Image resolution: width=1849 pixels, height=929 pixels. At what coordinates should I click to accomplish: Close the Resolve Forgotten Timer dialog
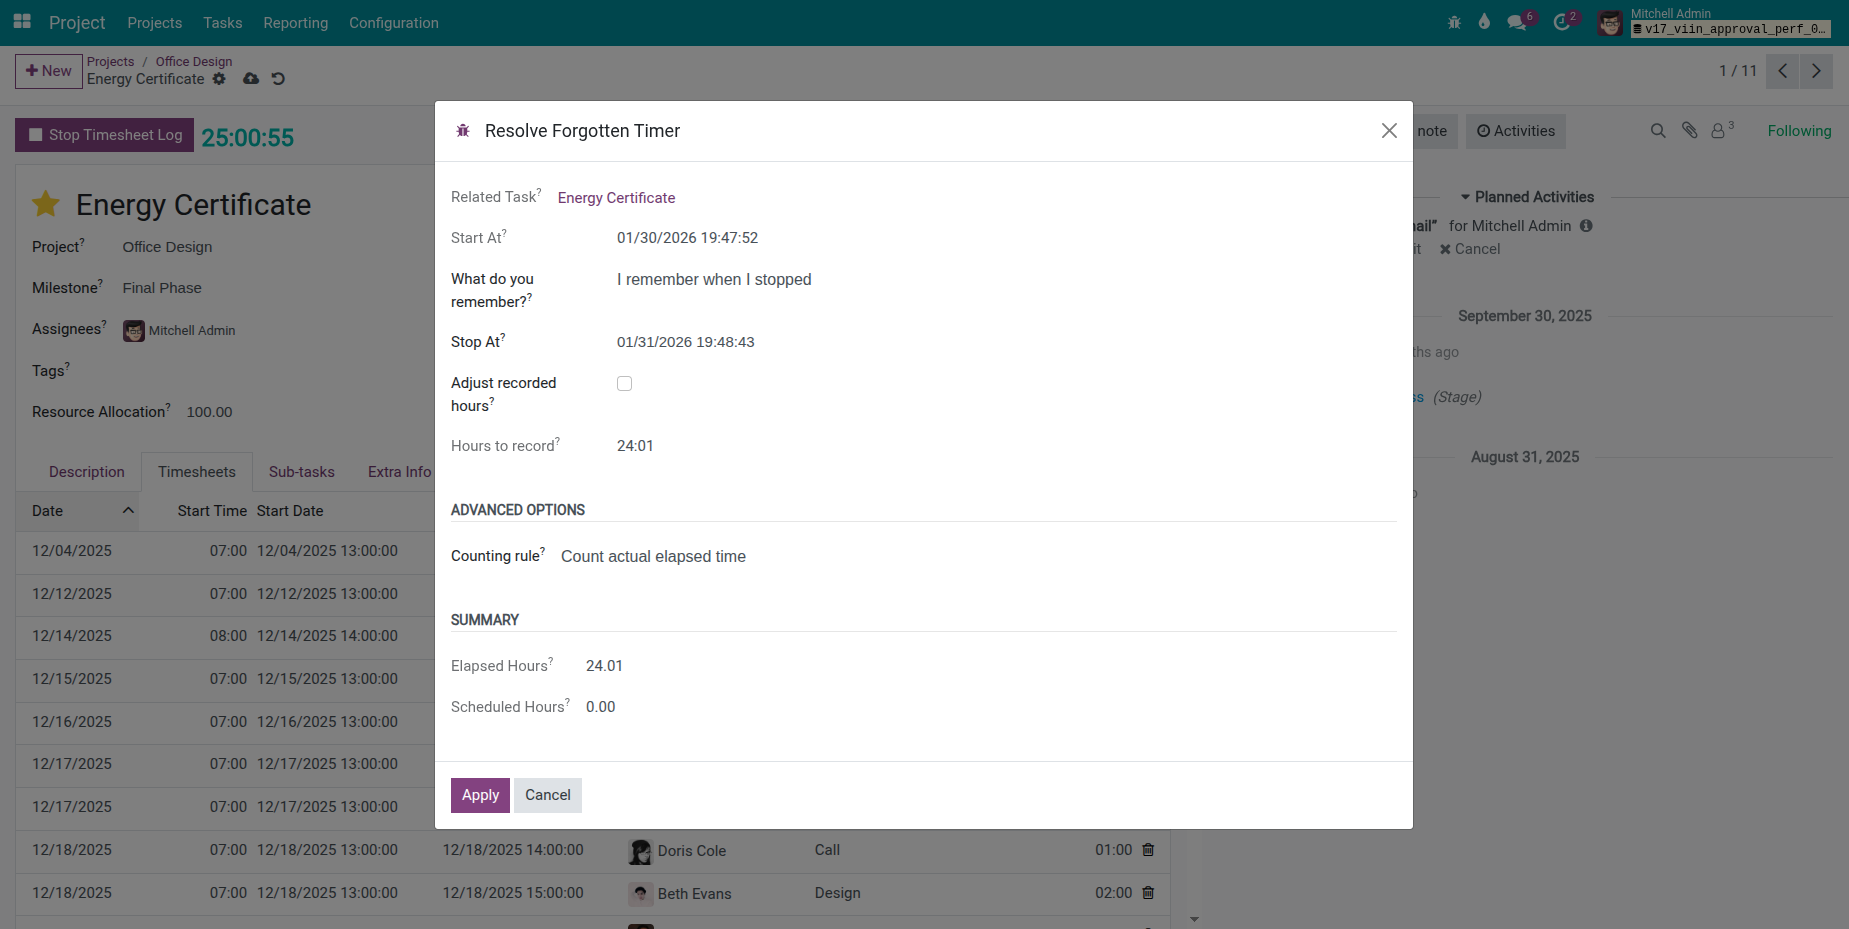click(x=1388, y=131)
